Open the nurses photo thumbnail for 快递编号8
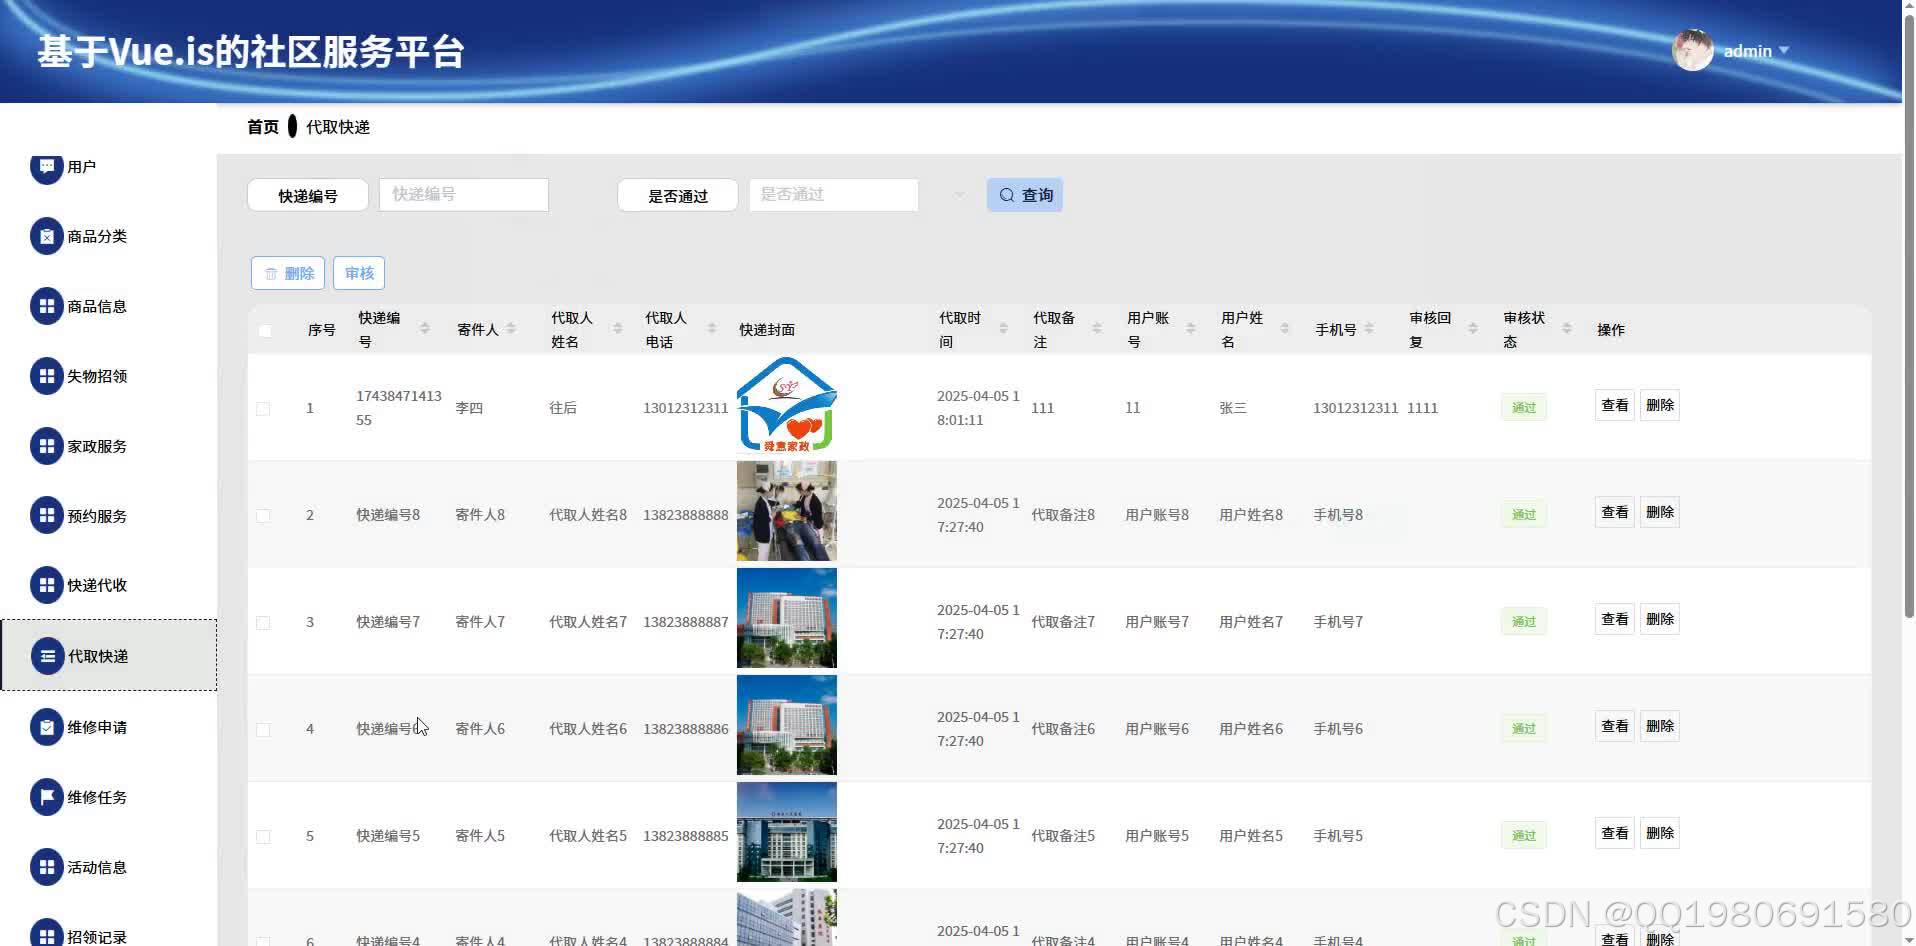Screen dimensions: 1916x946 [787, 511]
